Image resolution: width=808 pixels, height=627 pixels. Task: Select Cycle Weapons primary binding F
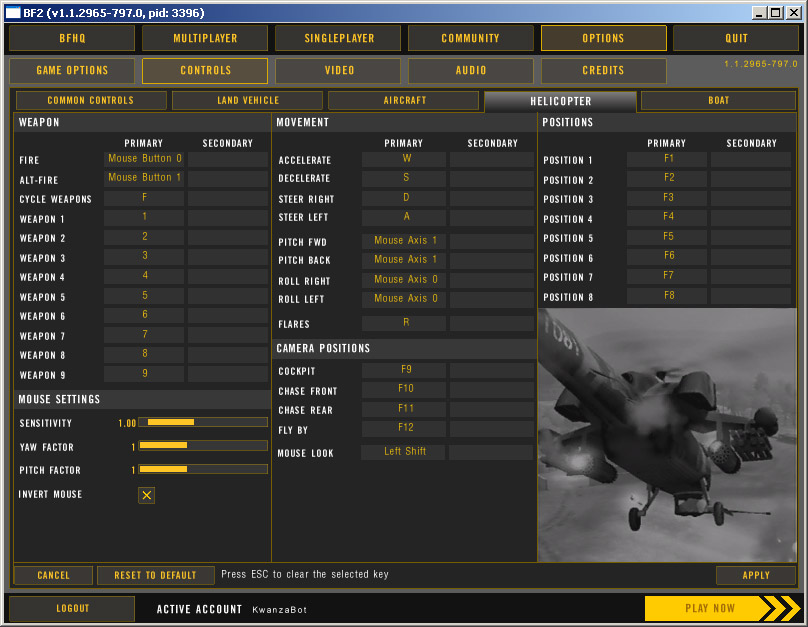click(144, 198)
